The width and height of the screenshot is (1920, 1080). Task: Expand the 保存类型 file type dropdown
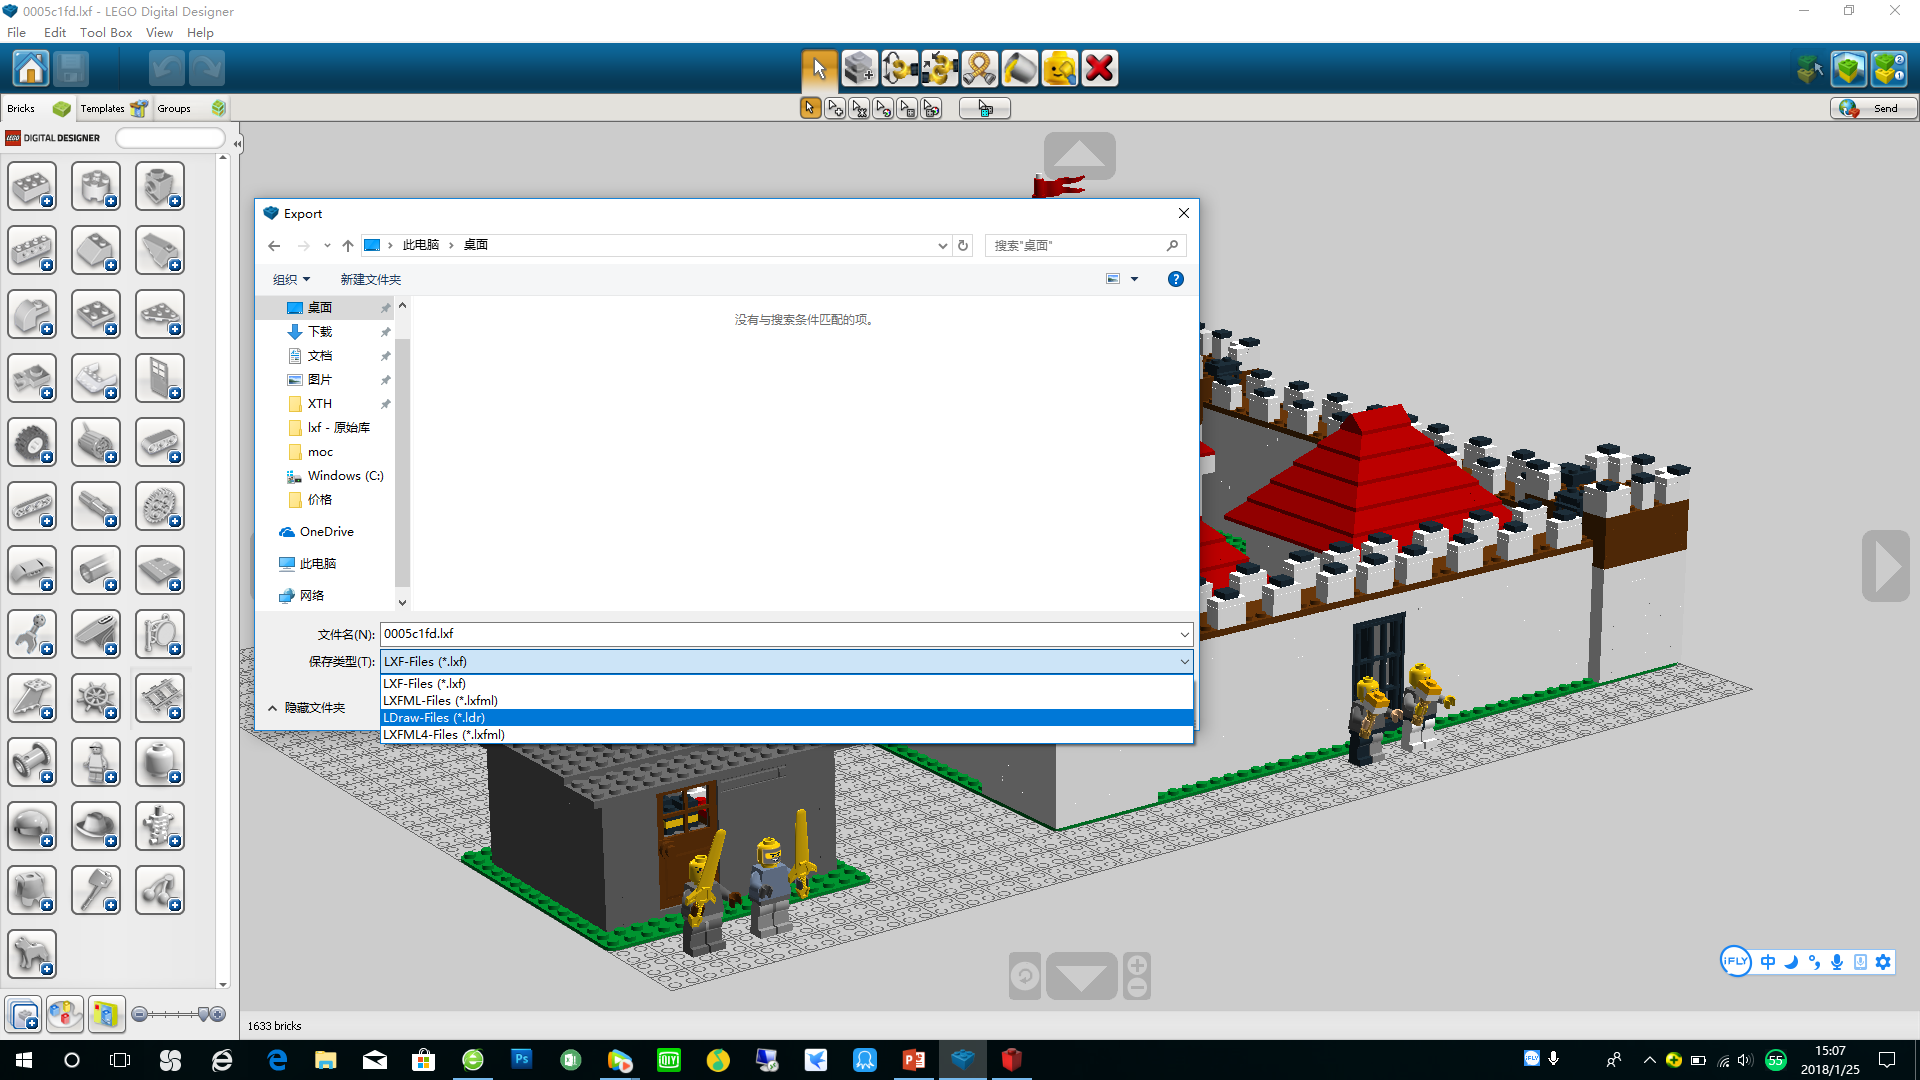tap(1185, 661)
